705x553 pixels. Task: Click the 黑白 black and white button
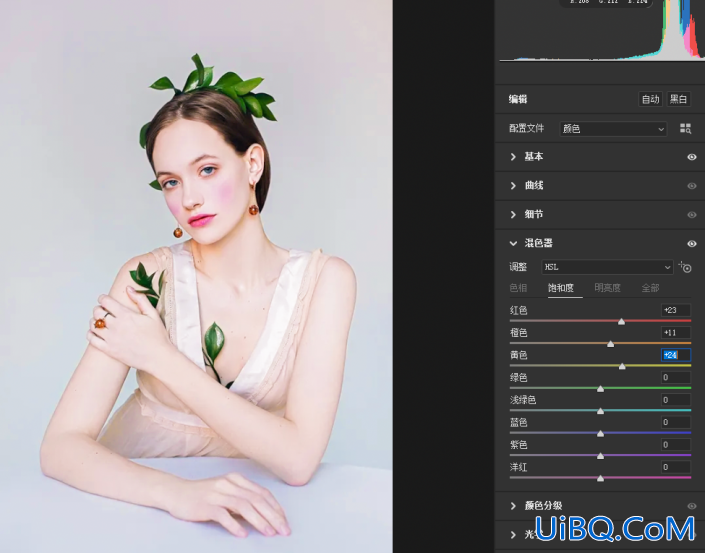678,99
